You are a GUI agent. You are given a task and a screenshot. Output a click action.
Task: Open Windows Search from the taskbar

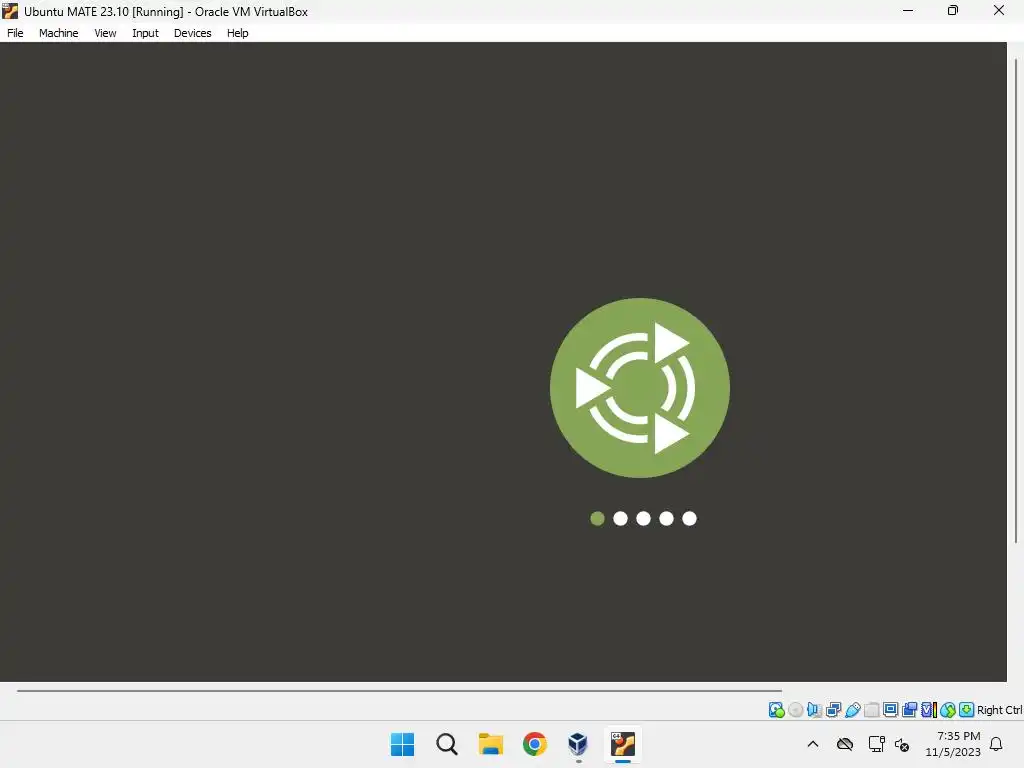447,744
